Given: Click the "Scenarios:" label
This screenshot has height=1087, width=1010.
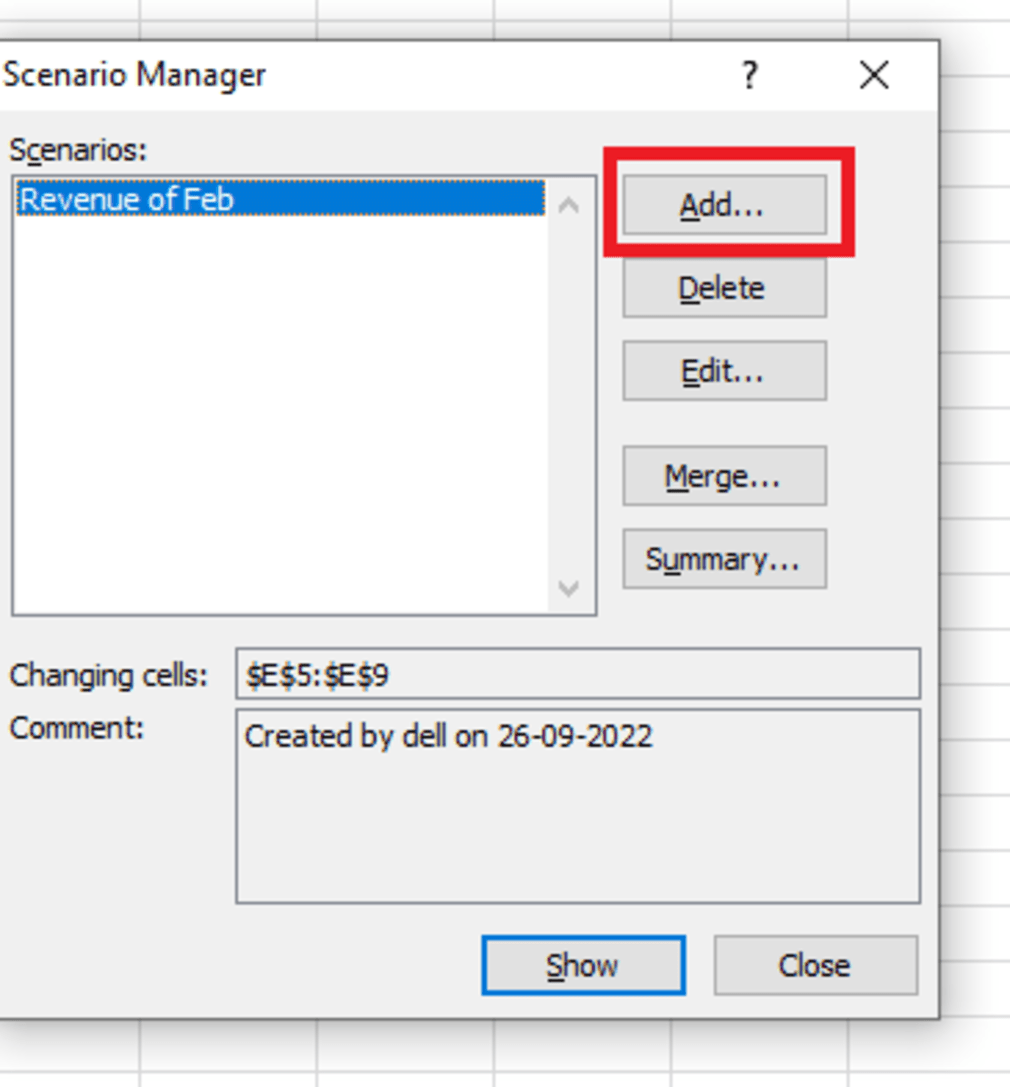Looking at the screenshot, I should [x=78, y=150].
